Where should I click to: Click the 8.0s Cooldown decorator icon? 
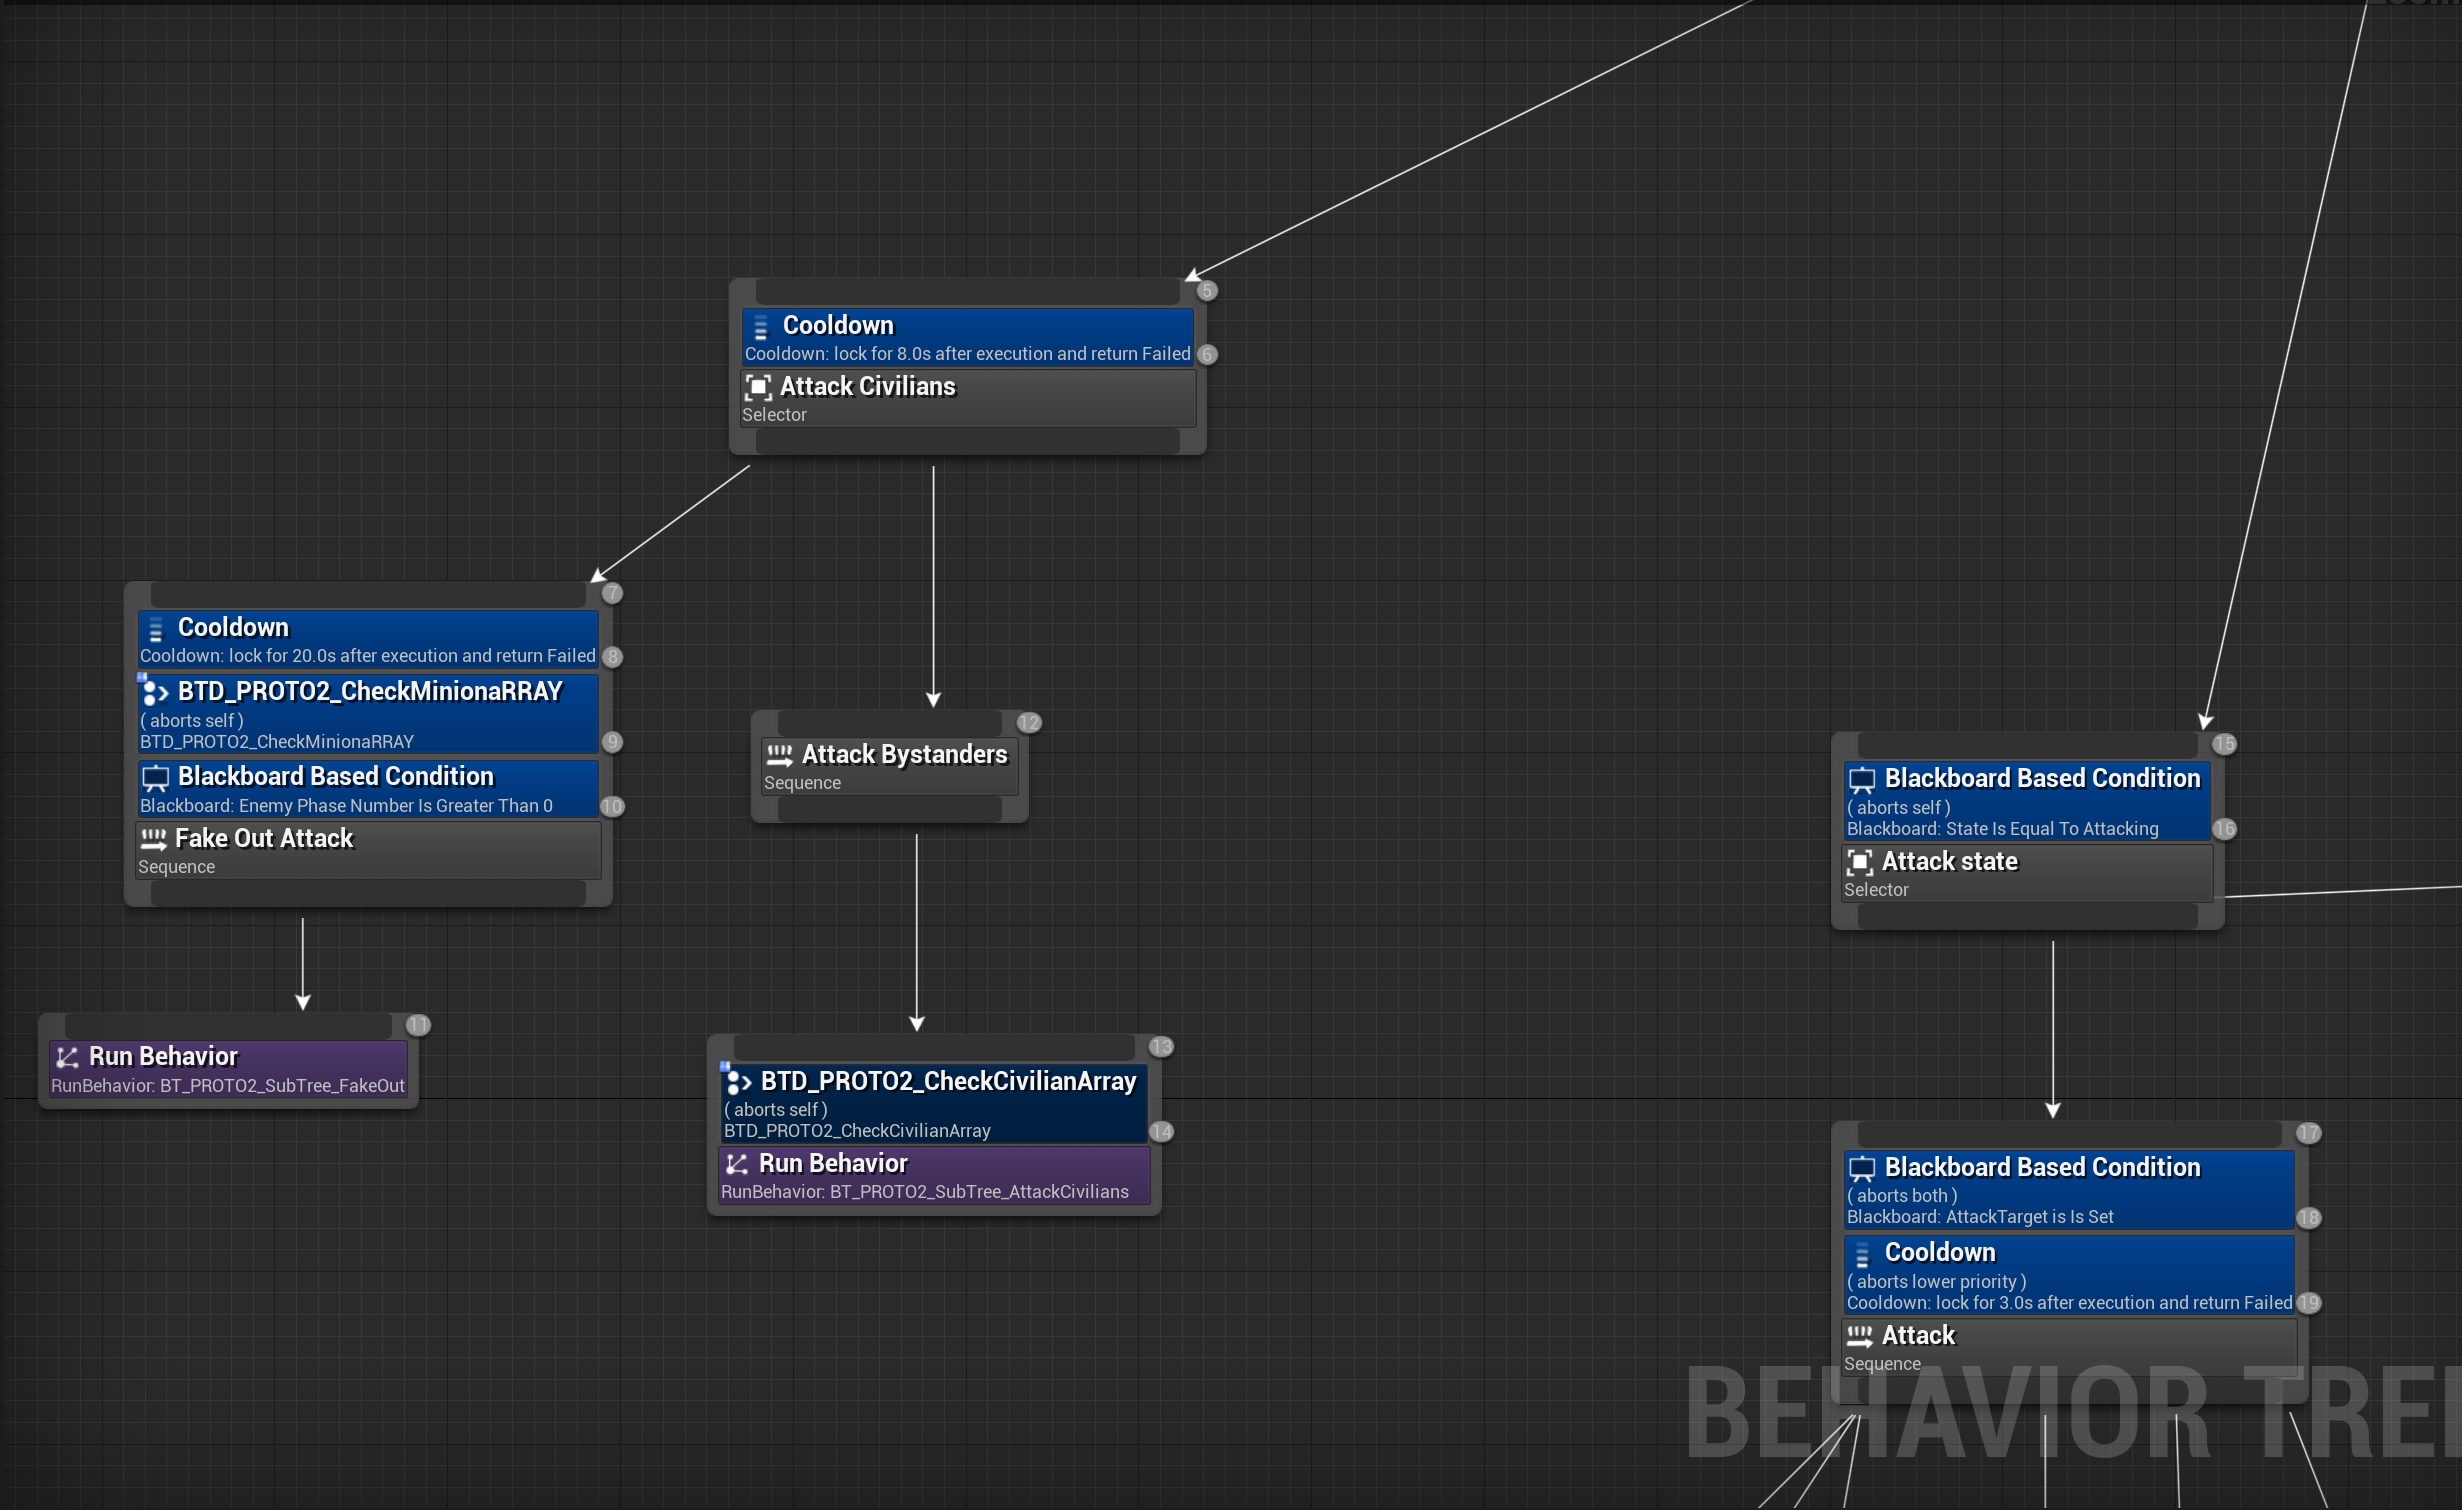point(760,327)
